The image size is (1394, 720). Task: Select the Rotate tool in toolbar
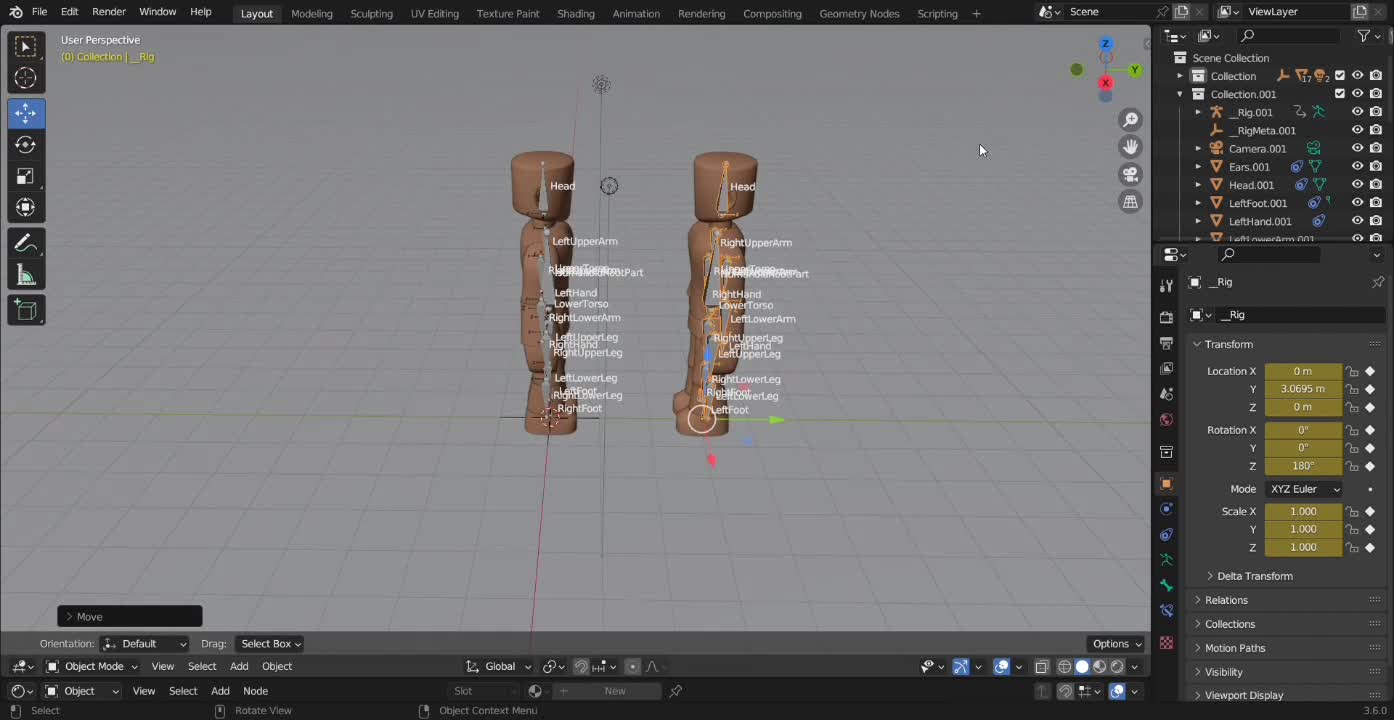pyautogui.click(x=26, y=145)
